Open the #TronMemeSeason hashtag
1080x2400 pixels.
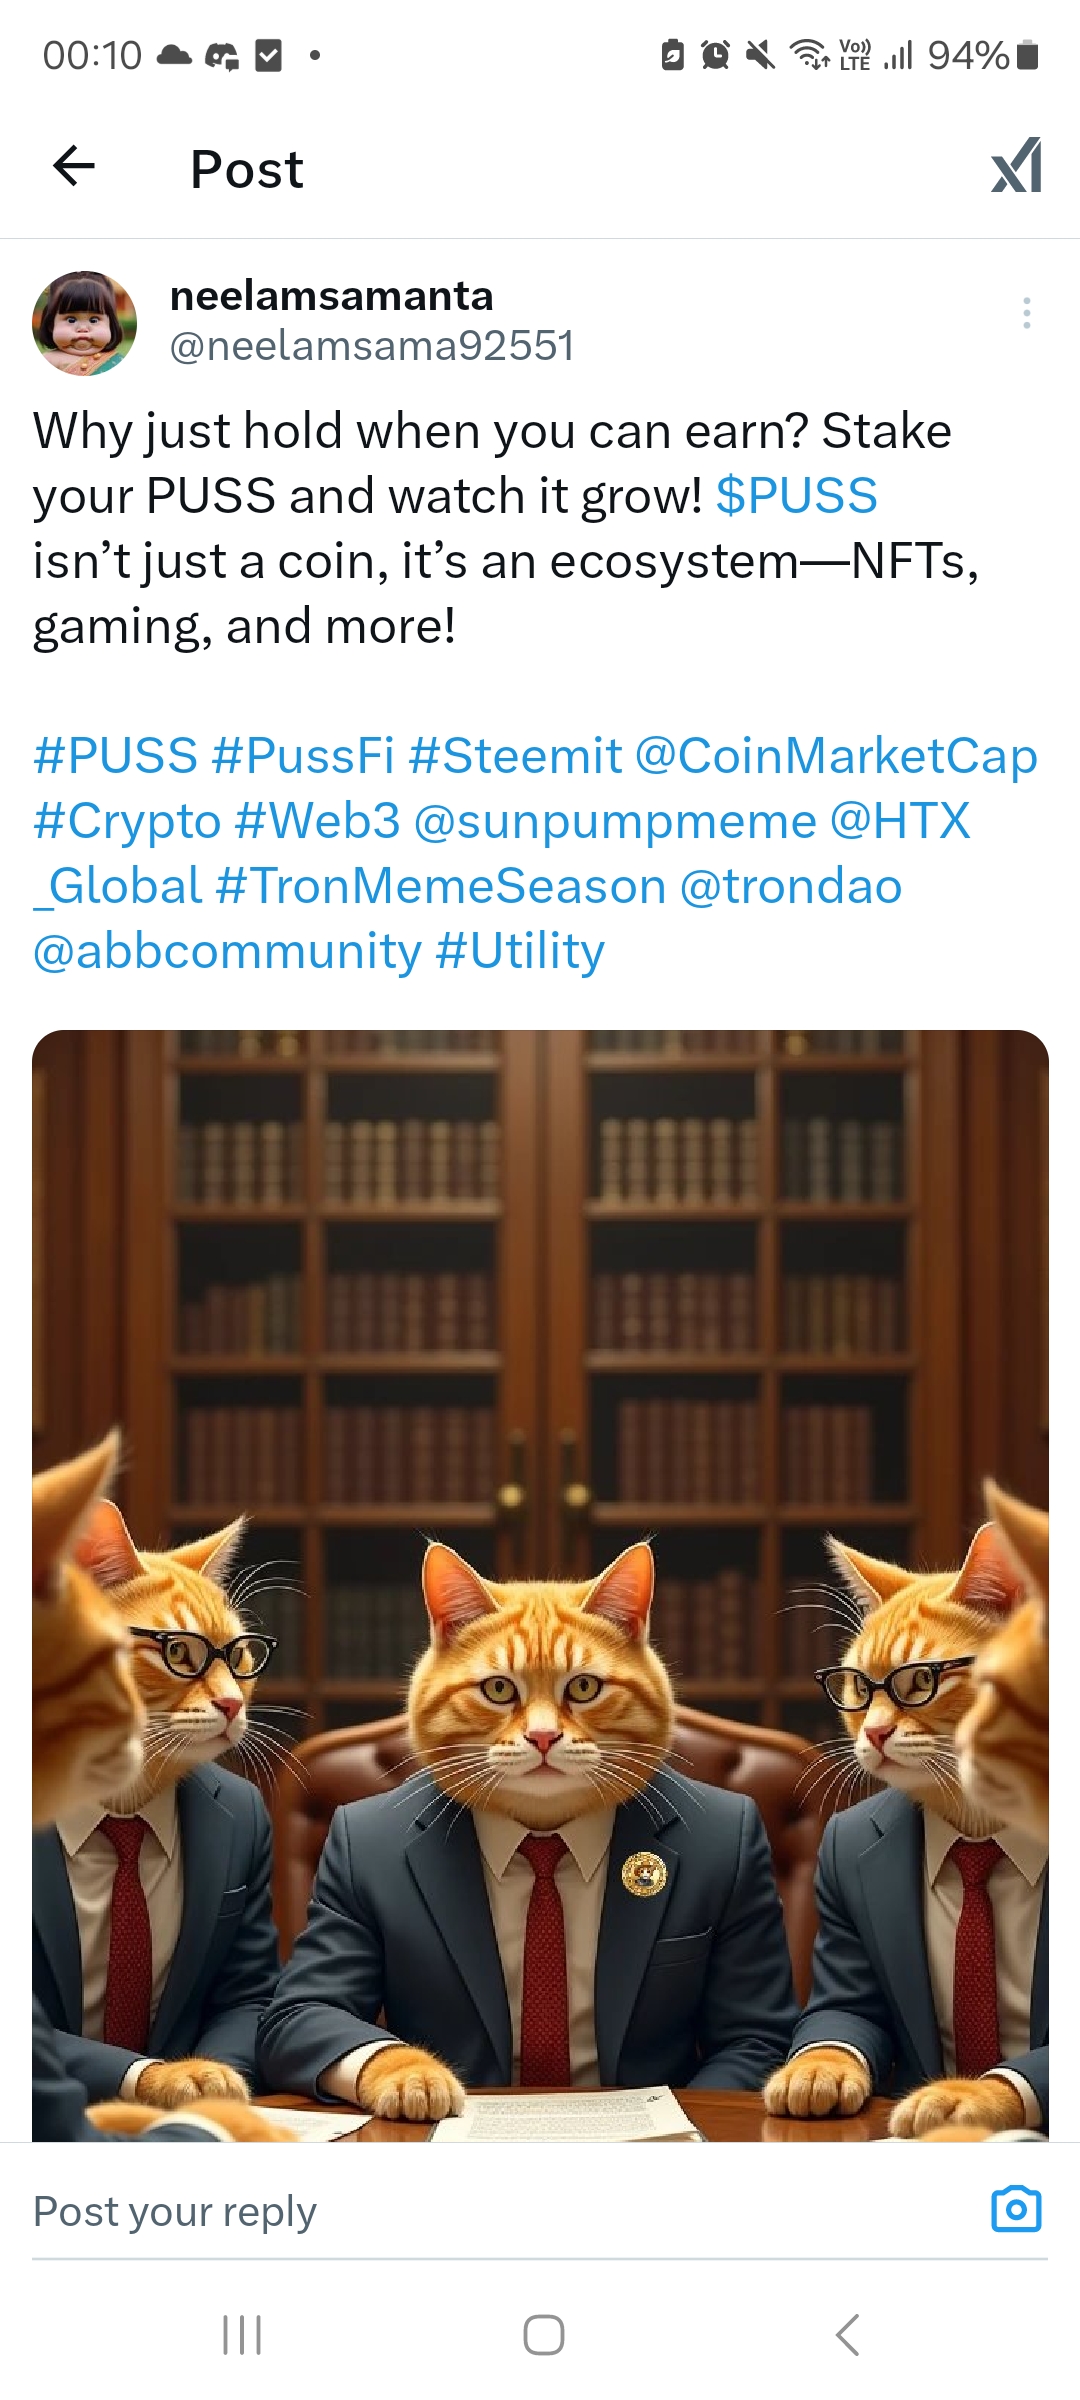pos(441,886)
